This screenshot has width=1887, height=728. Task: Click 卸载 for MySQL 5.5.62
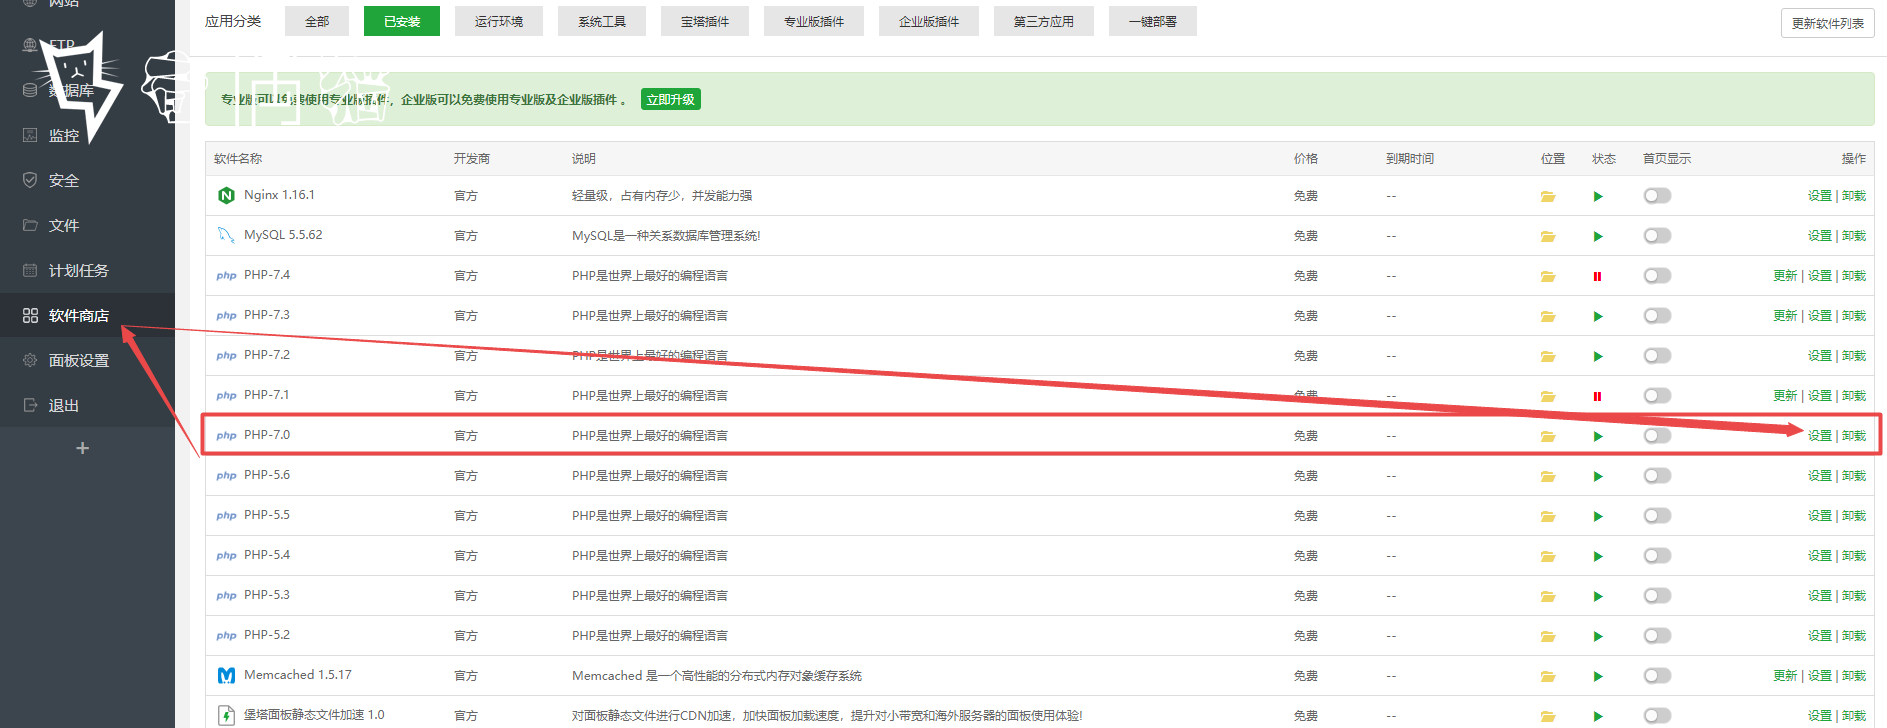point(1854,236)
